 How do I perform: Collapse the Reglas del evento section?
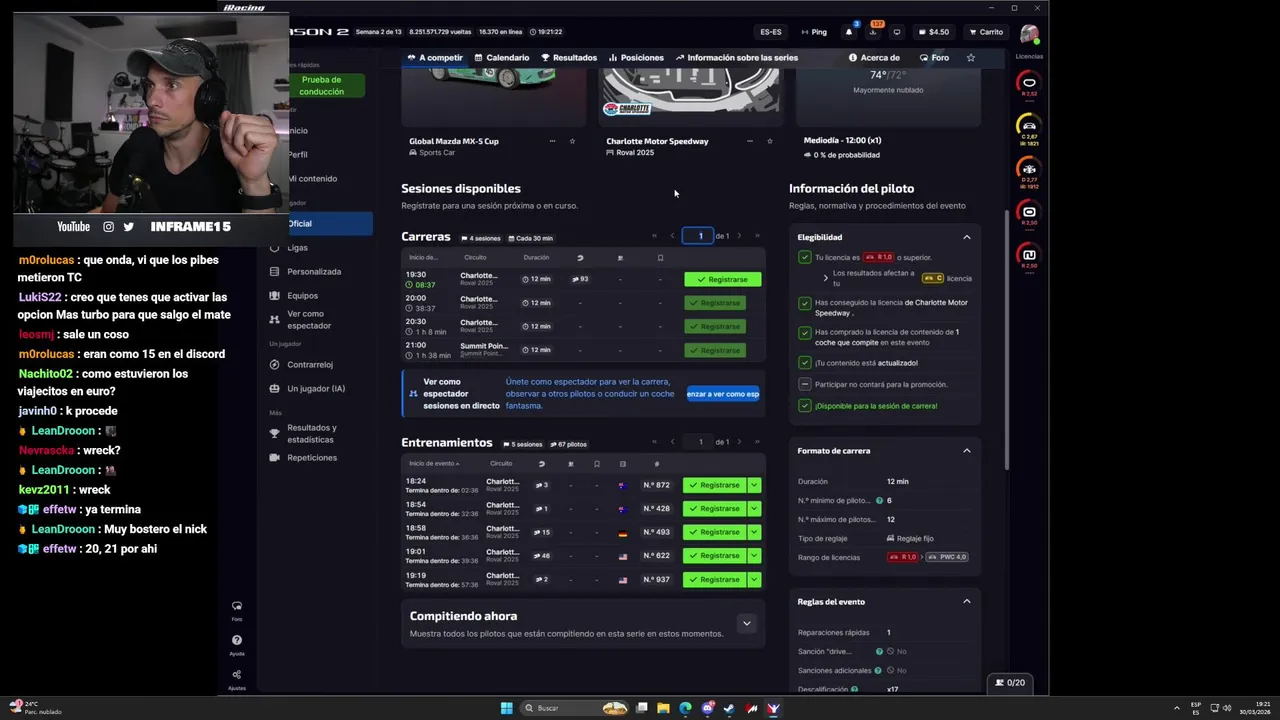[966, 602]
